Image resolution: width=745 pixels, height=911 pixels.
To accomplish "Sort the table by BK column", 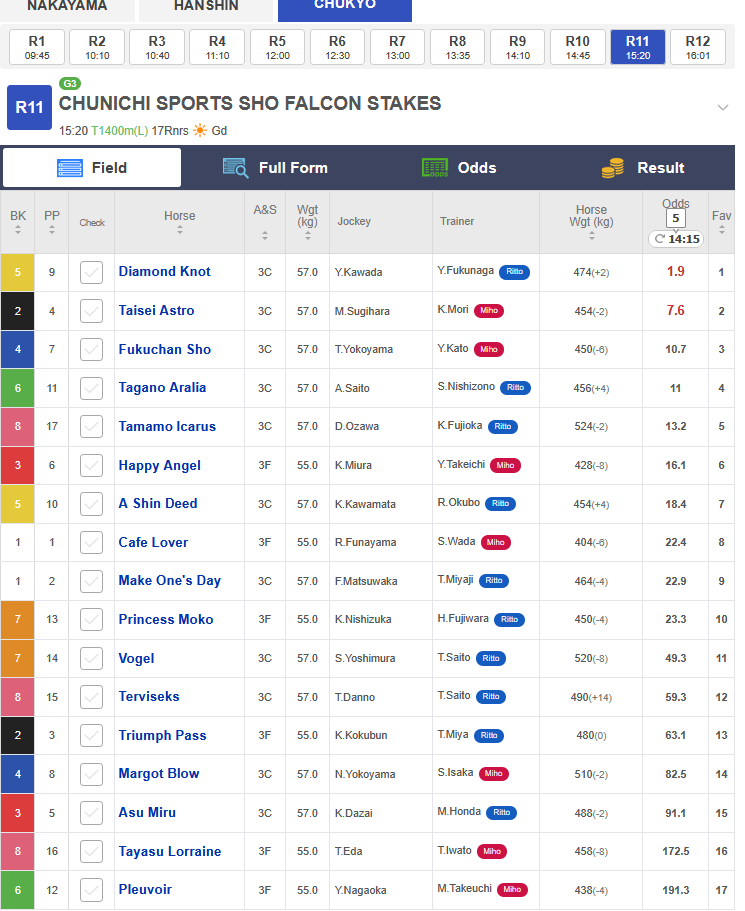I will [x=18, y=231].
